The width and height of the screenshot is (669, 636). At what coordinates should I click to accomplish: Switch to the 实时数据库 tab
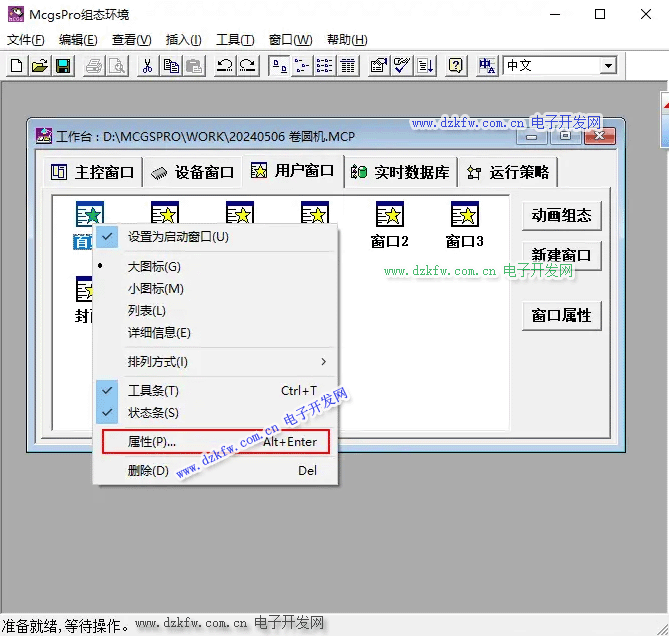coord(401,172)
